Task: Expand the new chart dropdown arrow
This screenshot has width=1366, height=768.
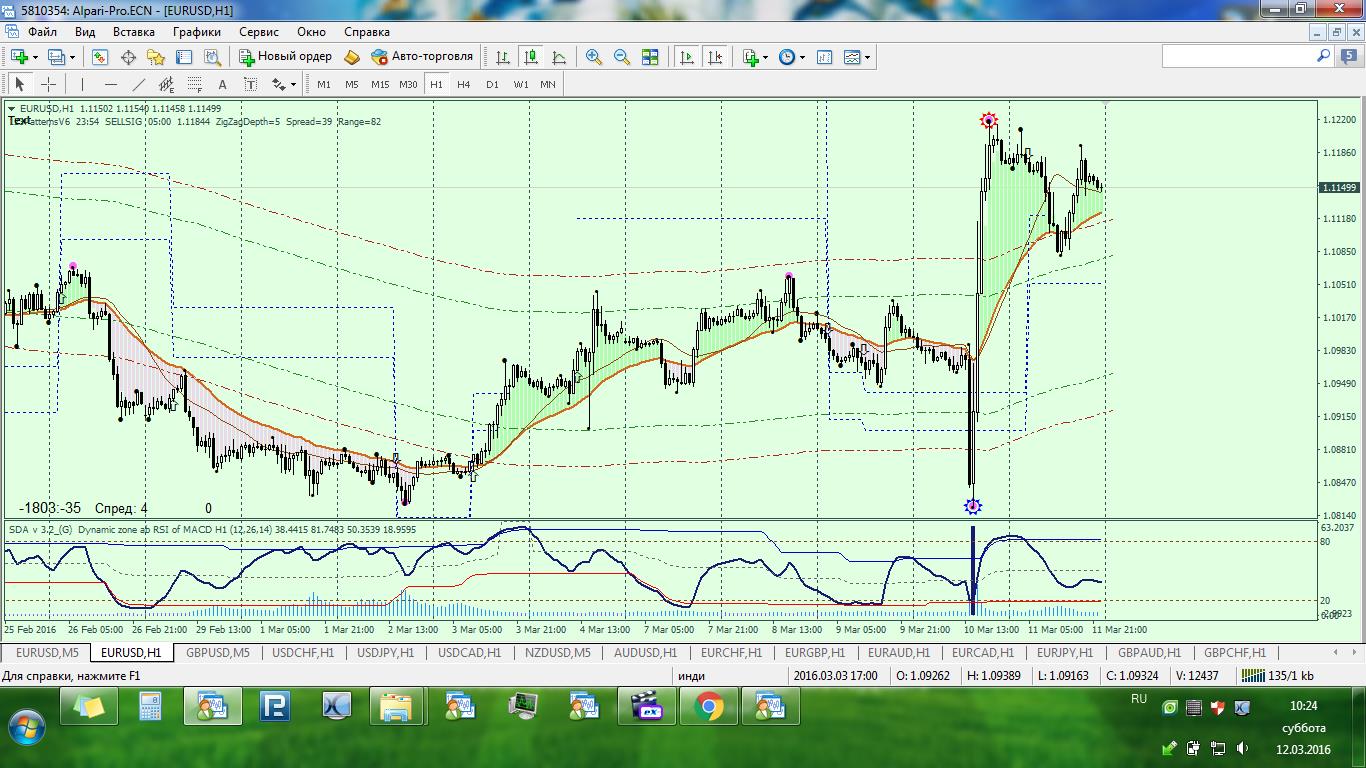Action: point(36,57)
